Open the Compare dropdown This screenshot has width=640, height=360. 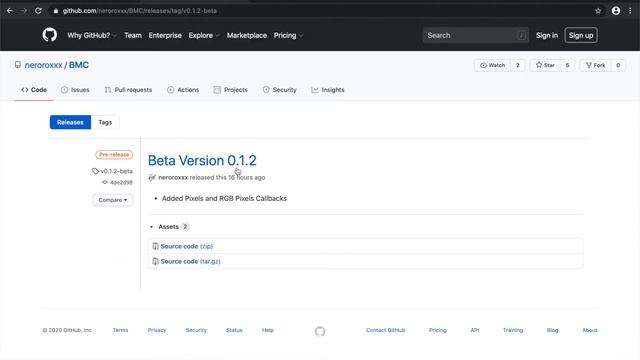point(113,200)
